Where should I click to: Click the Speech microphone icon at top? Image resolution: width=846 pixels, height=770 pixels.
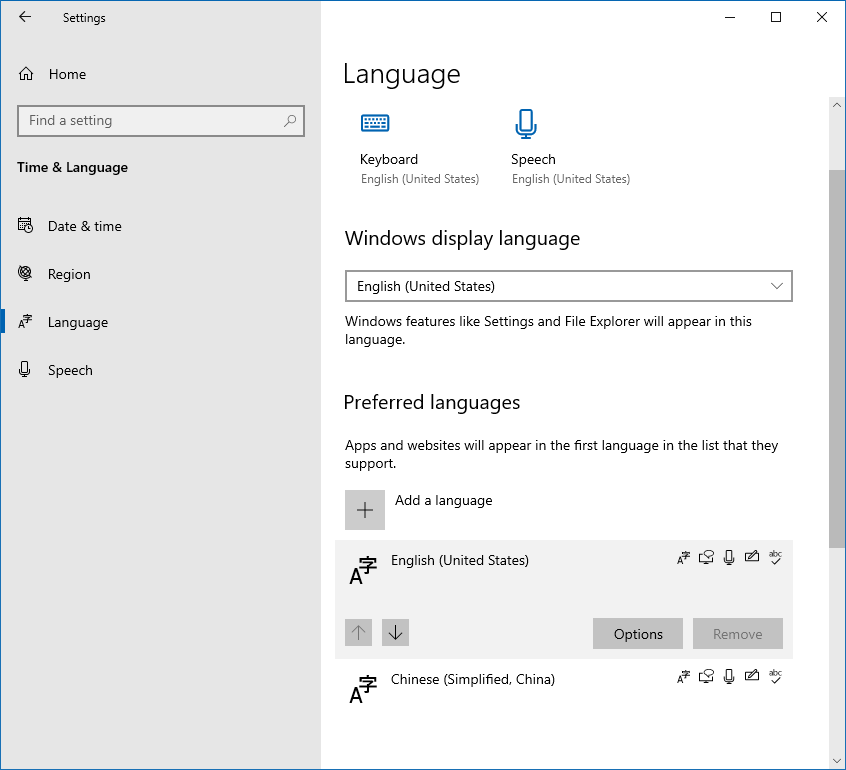(526, 123)
